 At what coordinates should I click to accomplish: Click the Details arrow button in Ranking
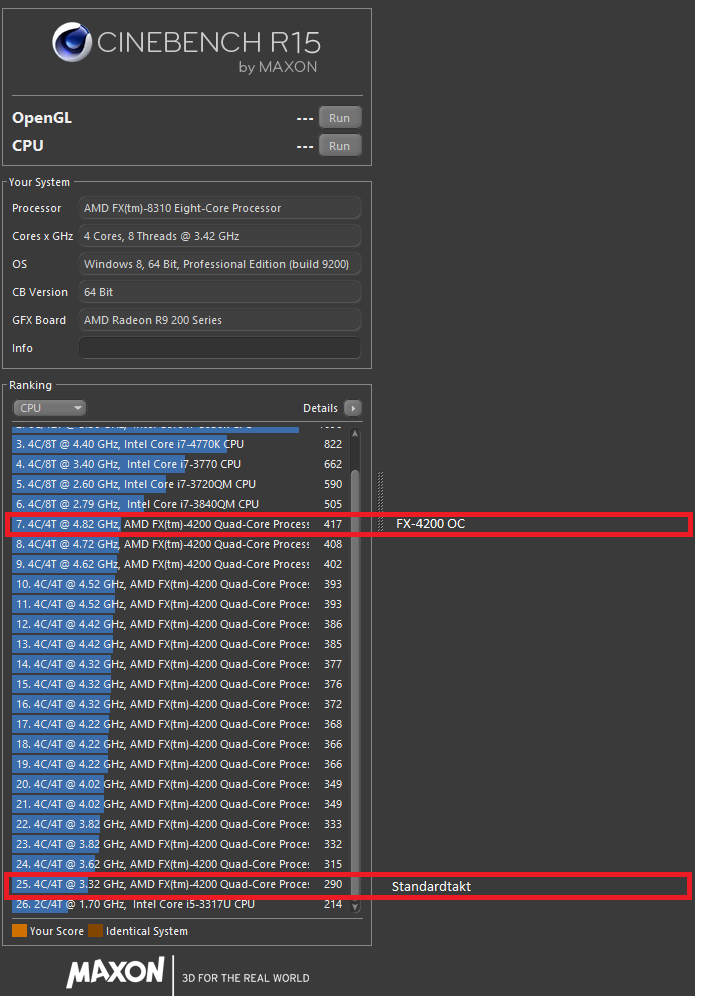coord(352,408)
